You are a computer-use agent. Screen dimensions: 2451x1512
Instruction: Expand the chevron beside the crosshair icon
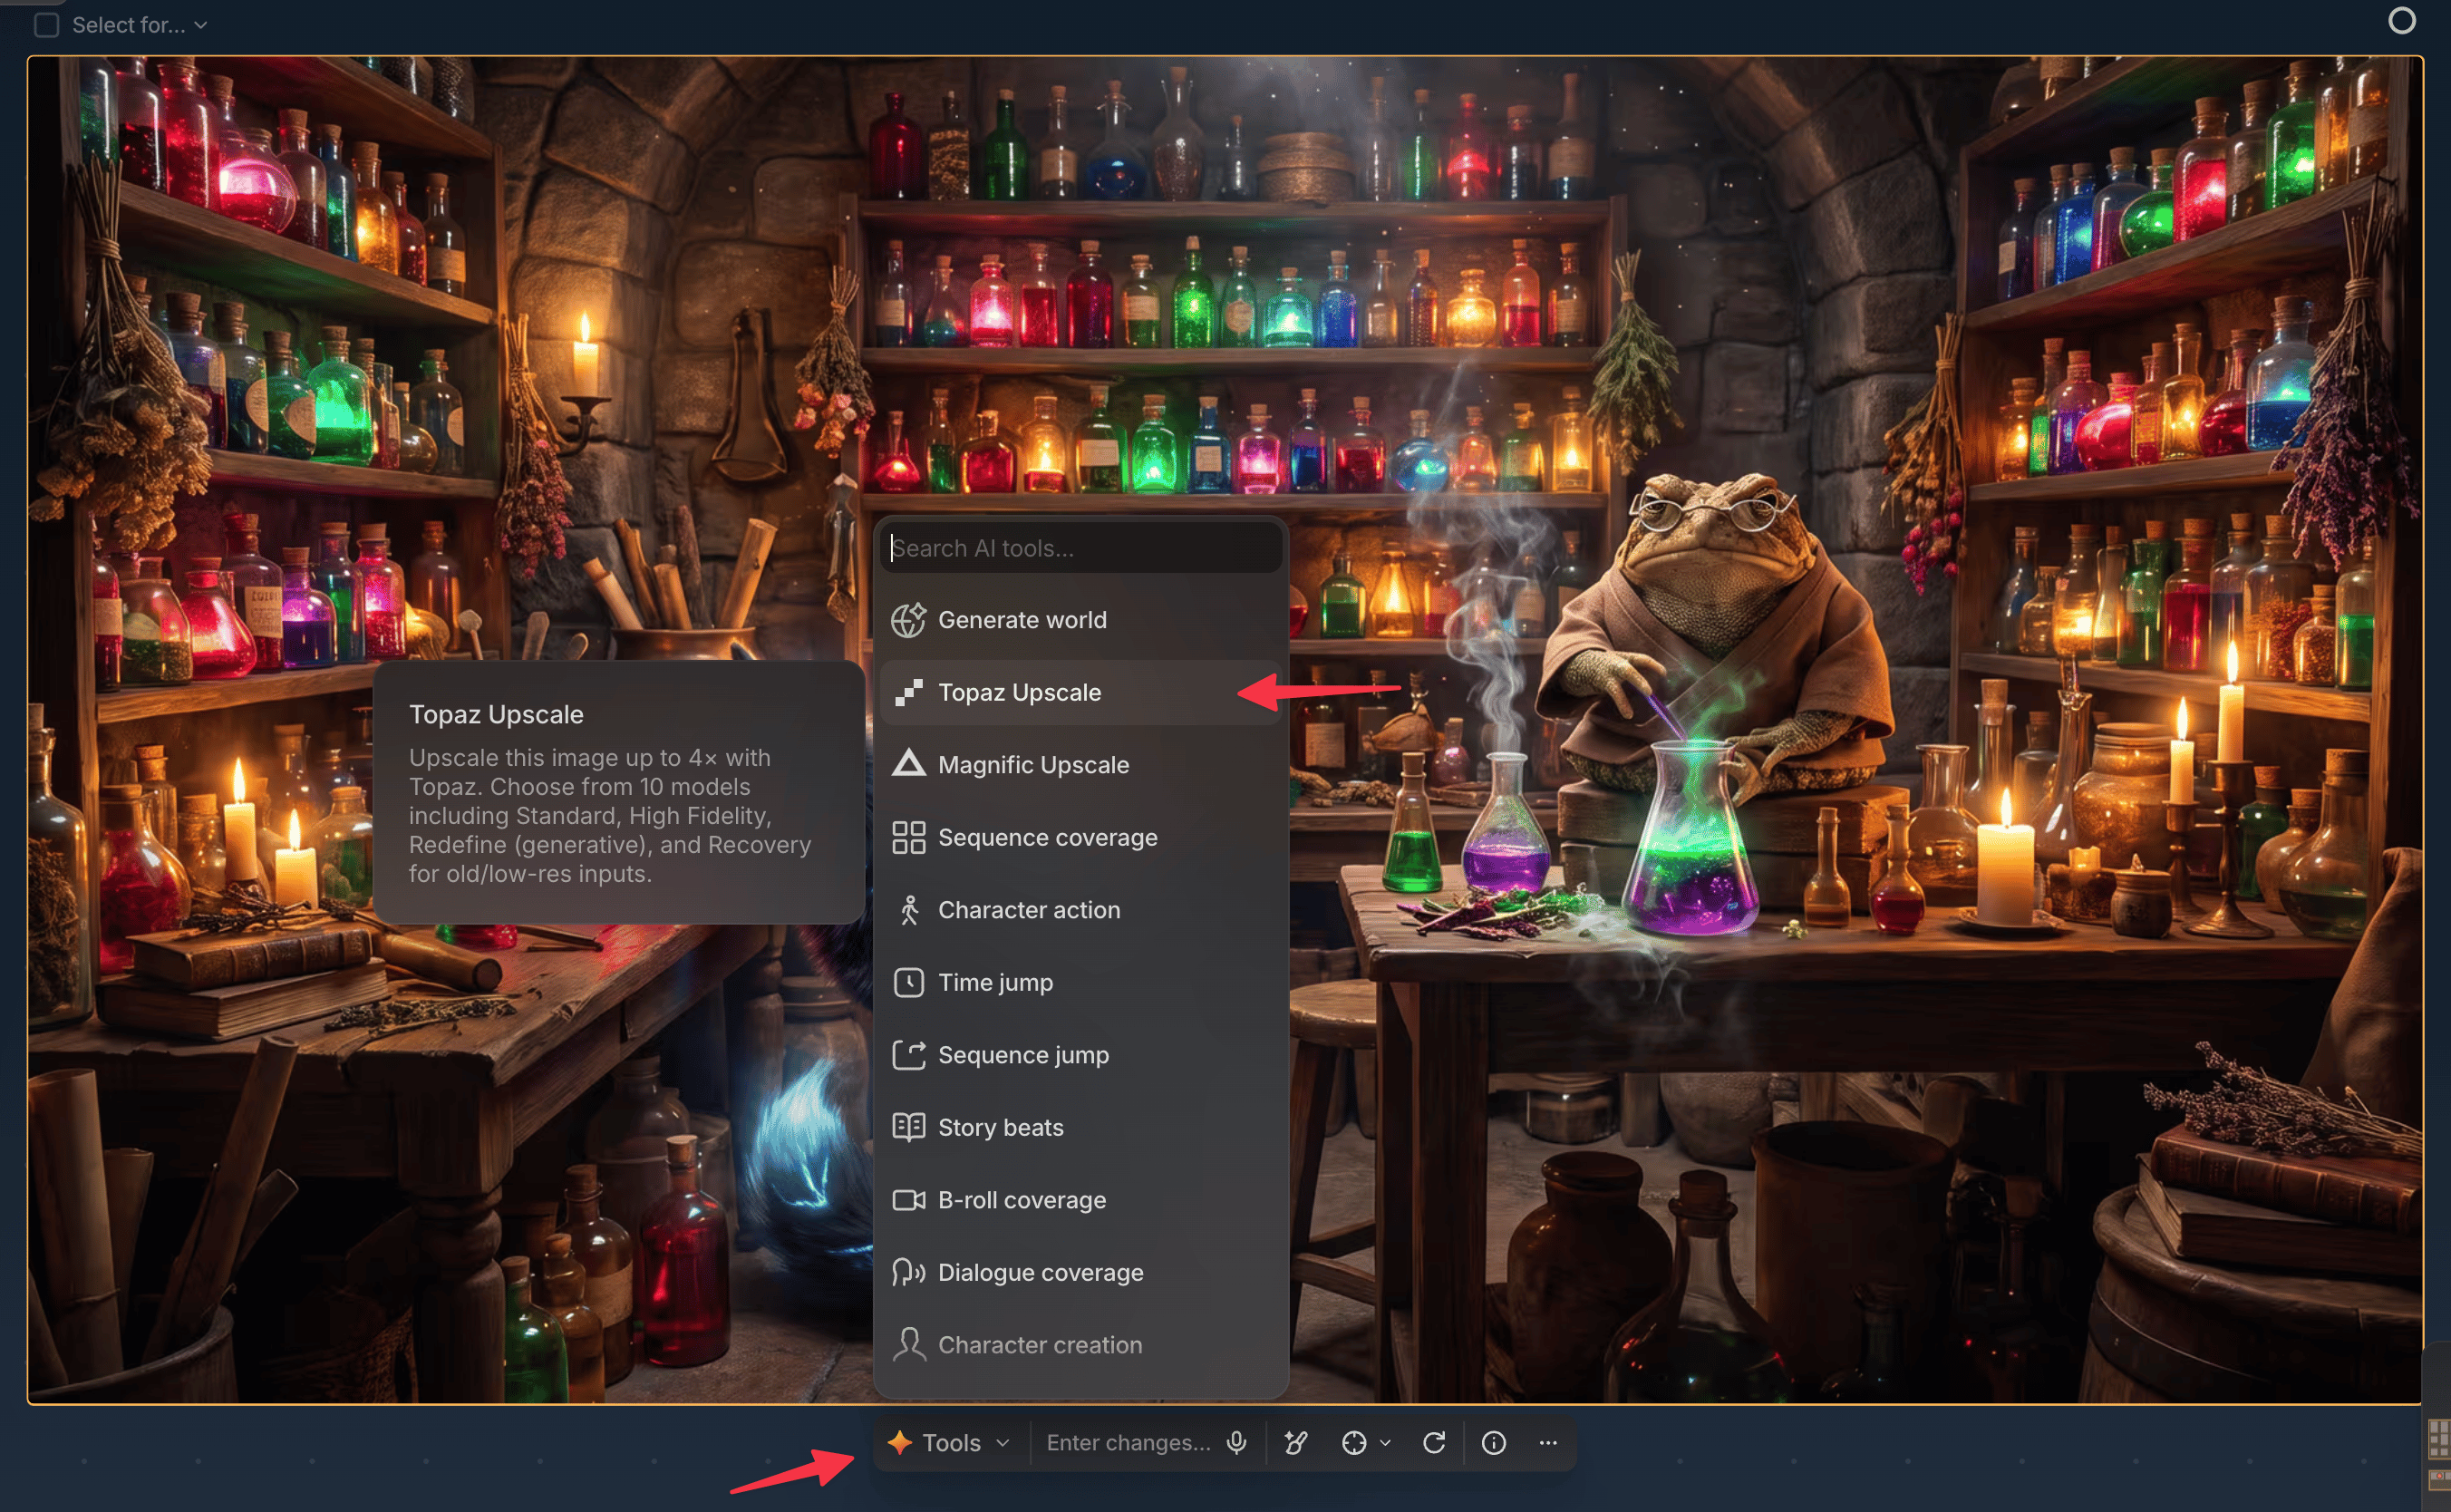click(1385, 1443)
